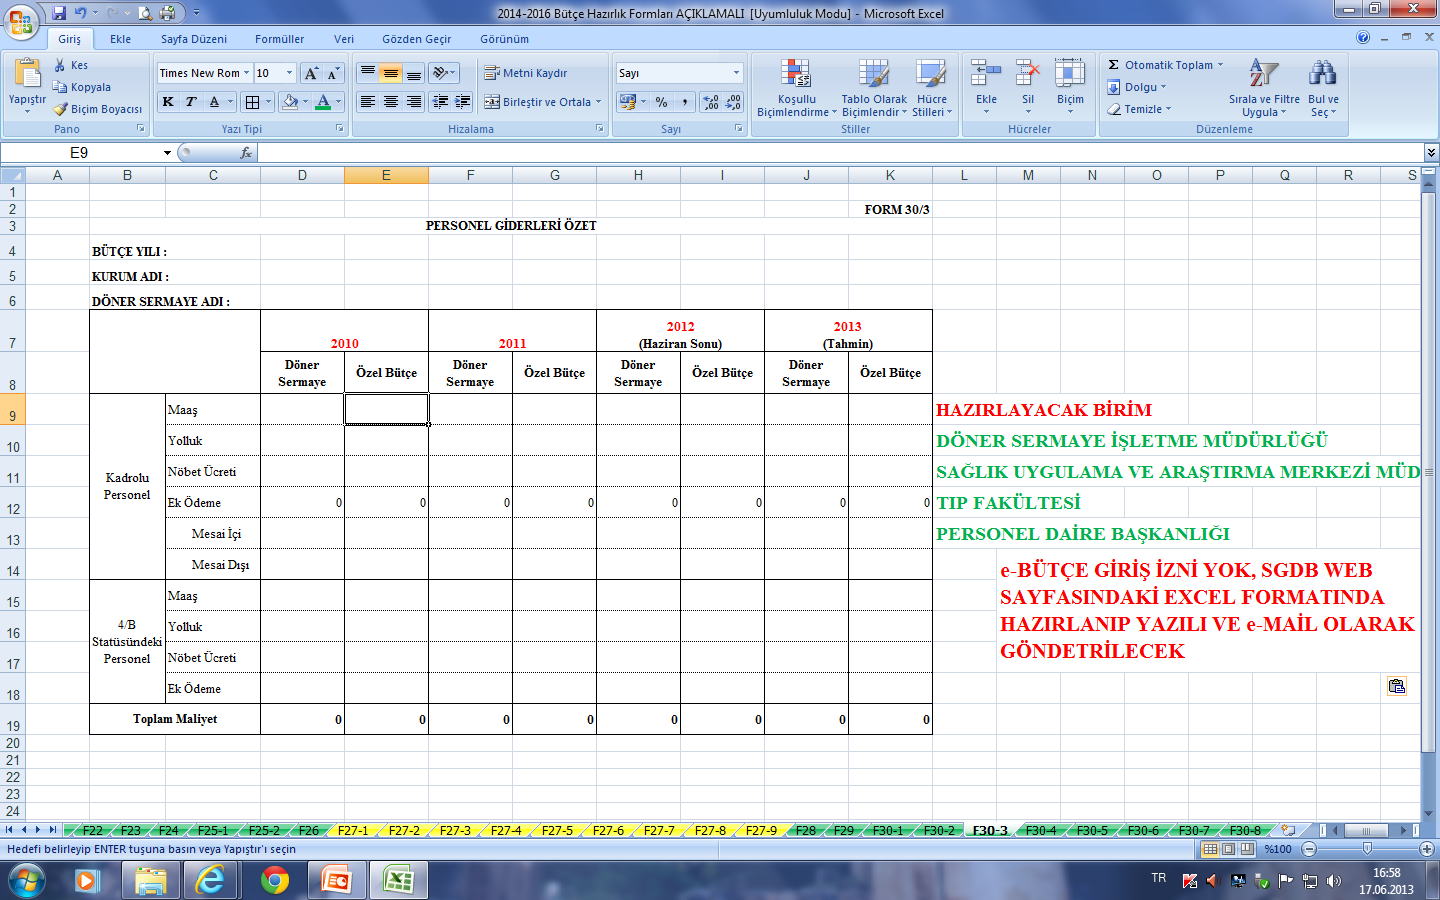Open Sayı number format dropdown
This screenshot has width=1440, height=900.
[x=737, y=73]
